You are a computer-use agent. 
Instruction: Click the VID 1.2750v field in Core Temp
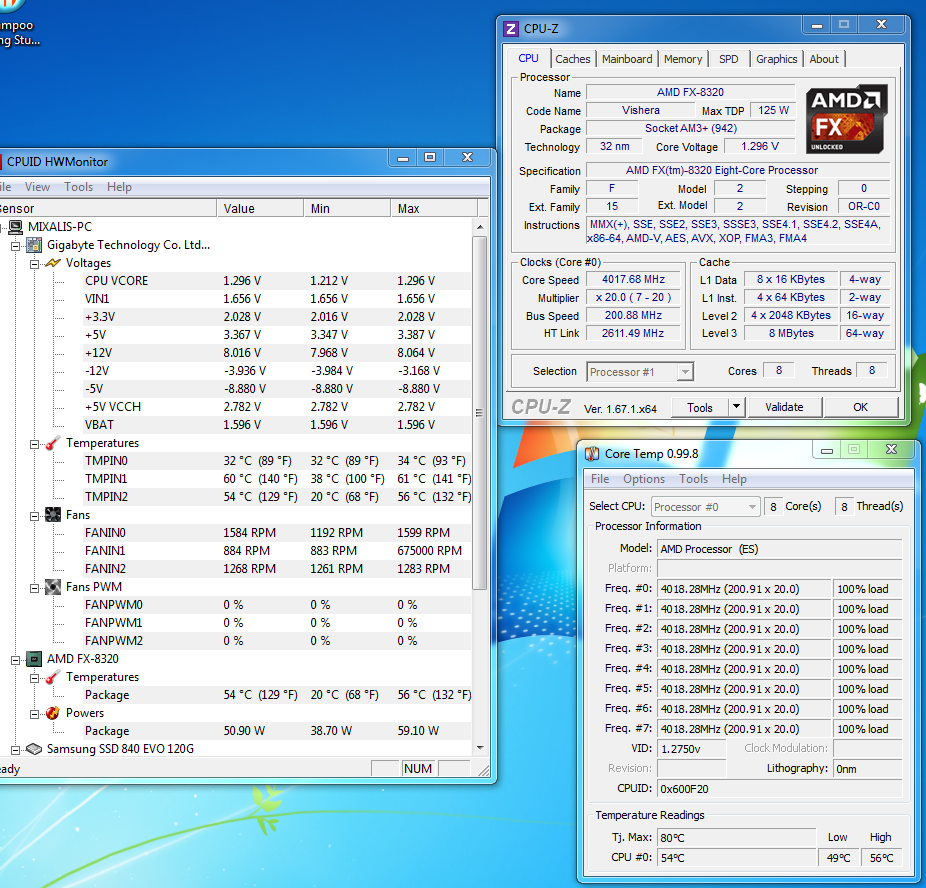tap(692, 749)
